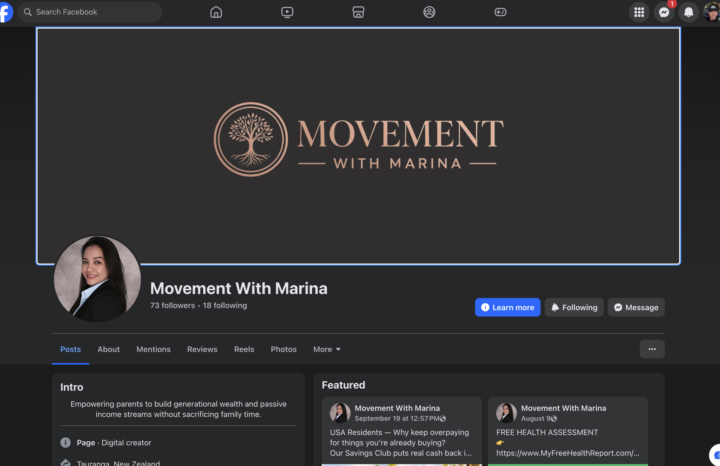Click the Message button
720x466 pixels.
coord(636,307)
